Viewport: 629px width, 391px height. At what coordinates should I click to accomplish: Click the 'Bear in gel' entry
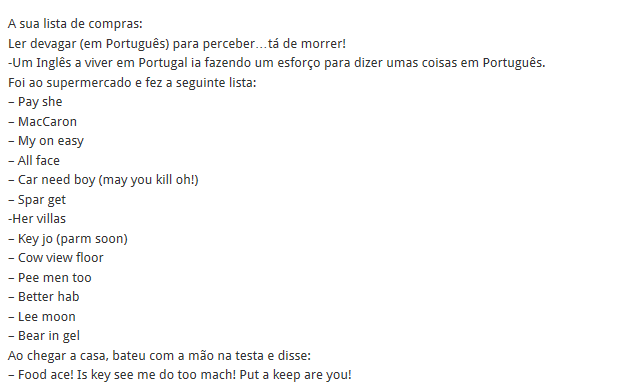point(44,336)
